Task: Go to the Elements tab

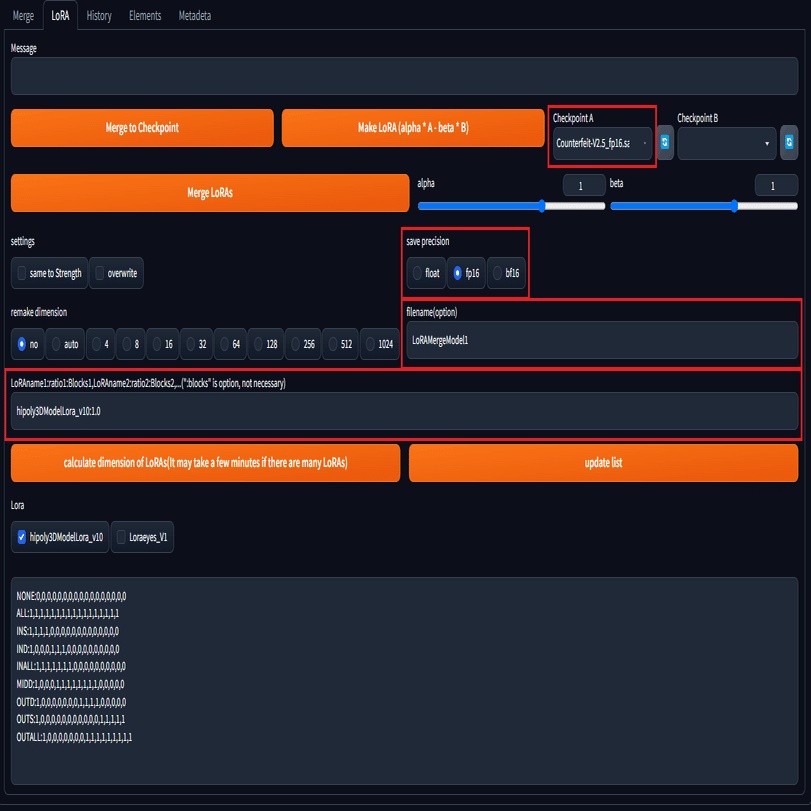Action: [x=145, y=16]
